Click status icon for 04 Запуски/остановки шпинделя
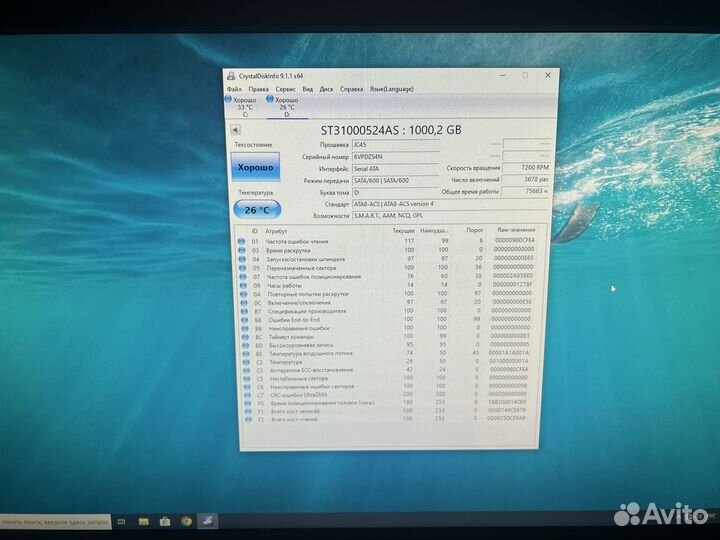The width and height of the screenshot is (720, 540). pyautogui.click(x=242, y=259)
